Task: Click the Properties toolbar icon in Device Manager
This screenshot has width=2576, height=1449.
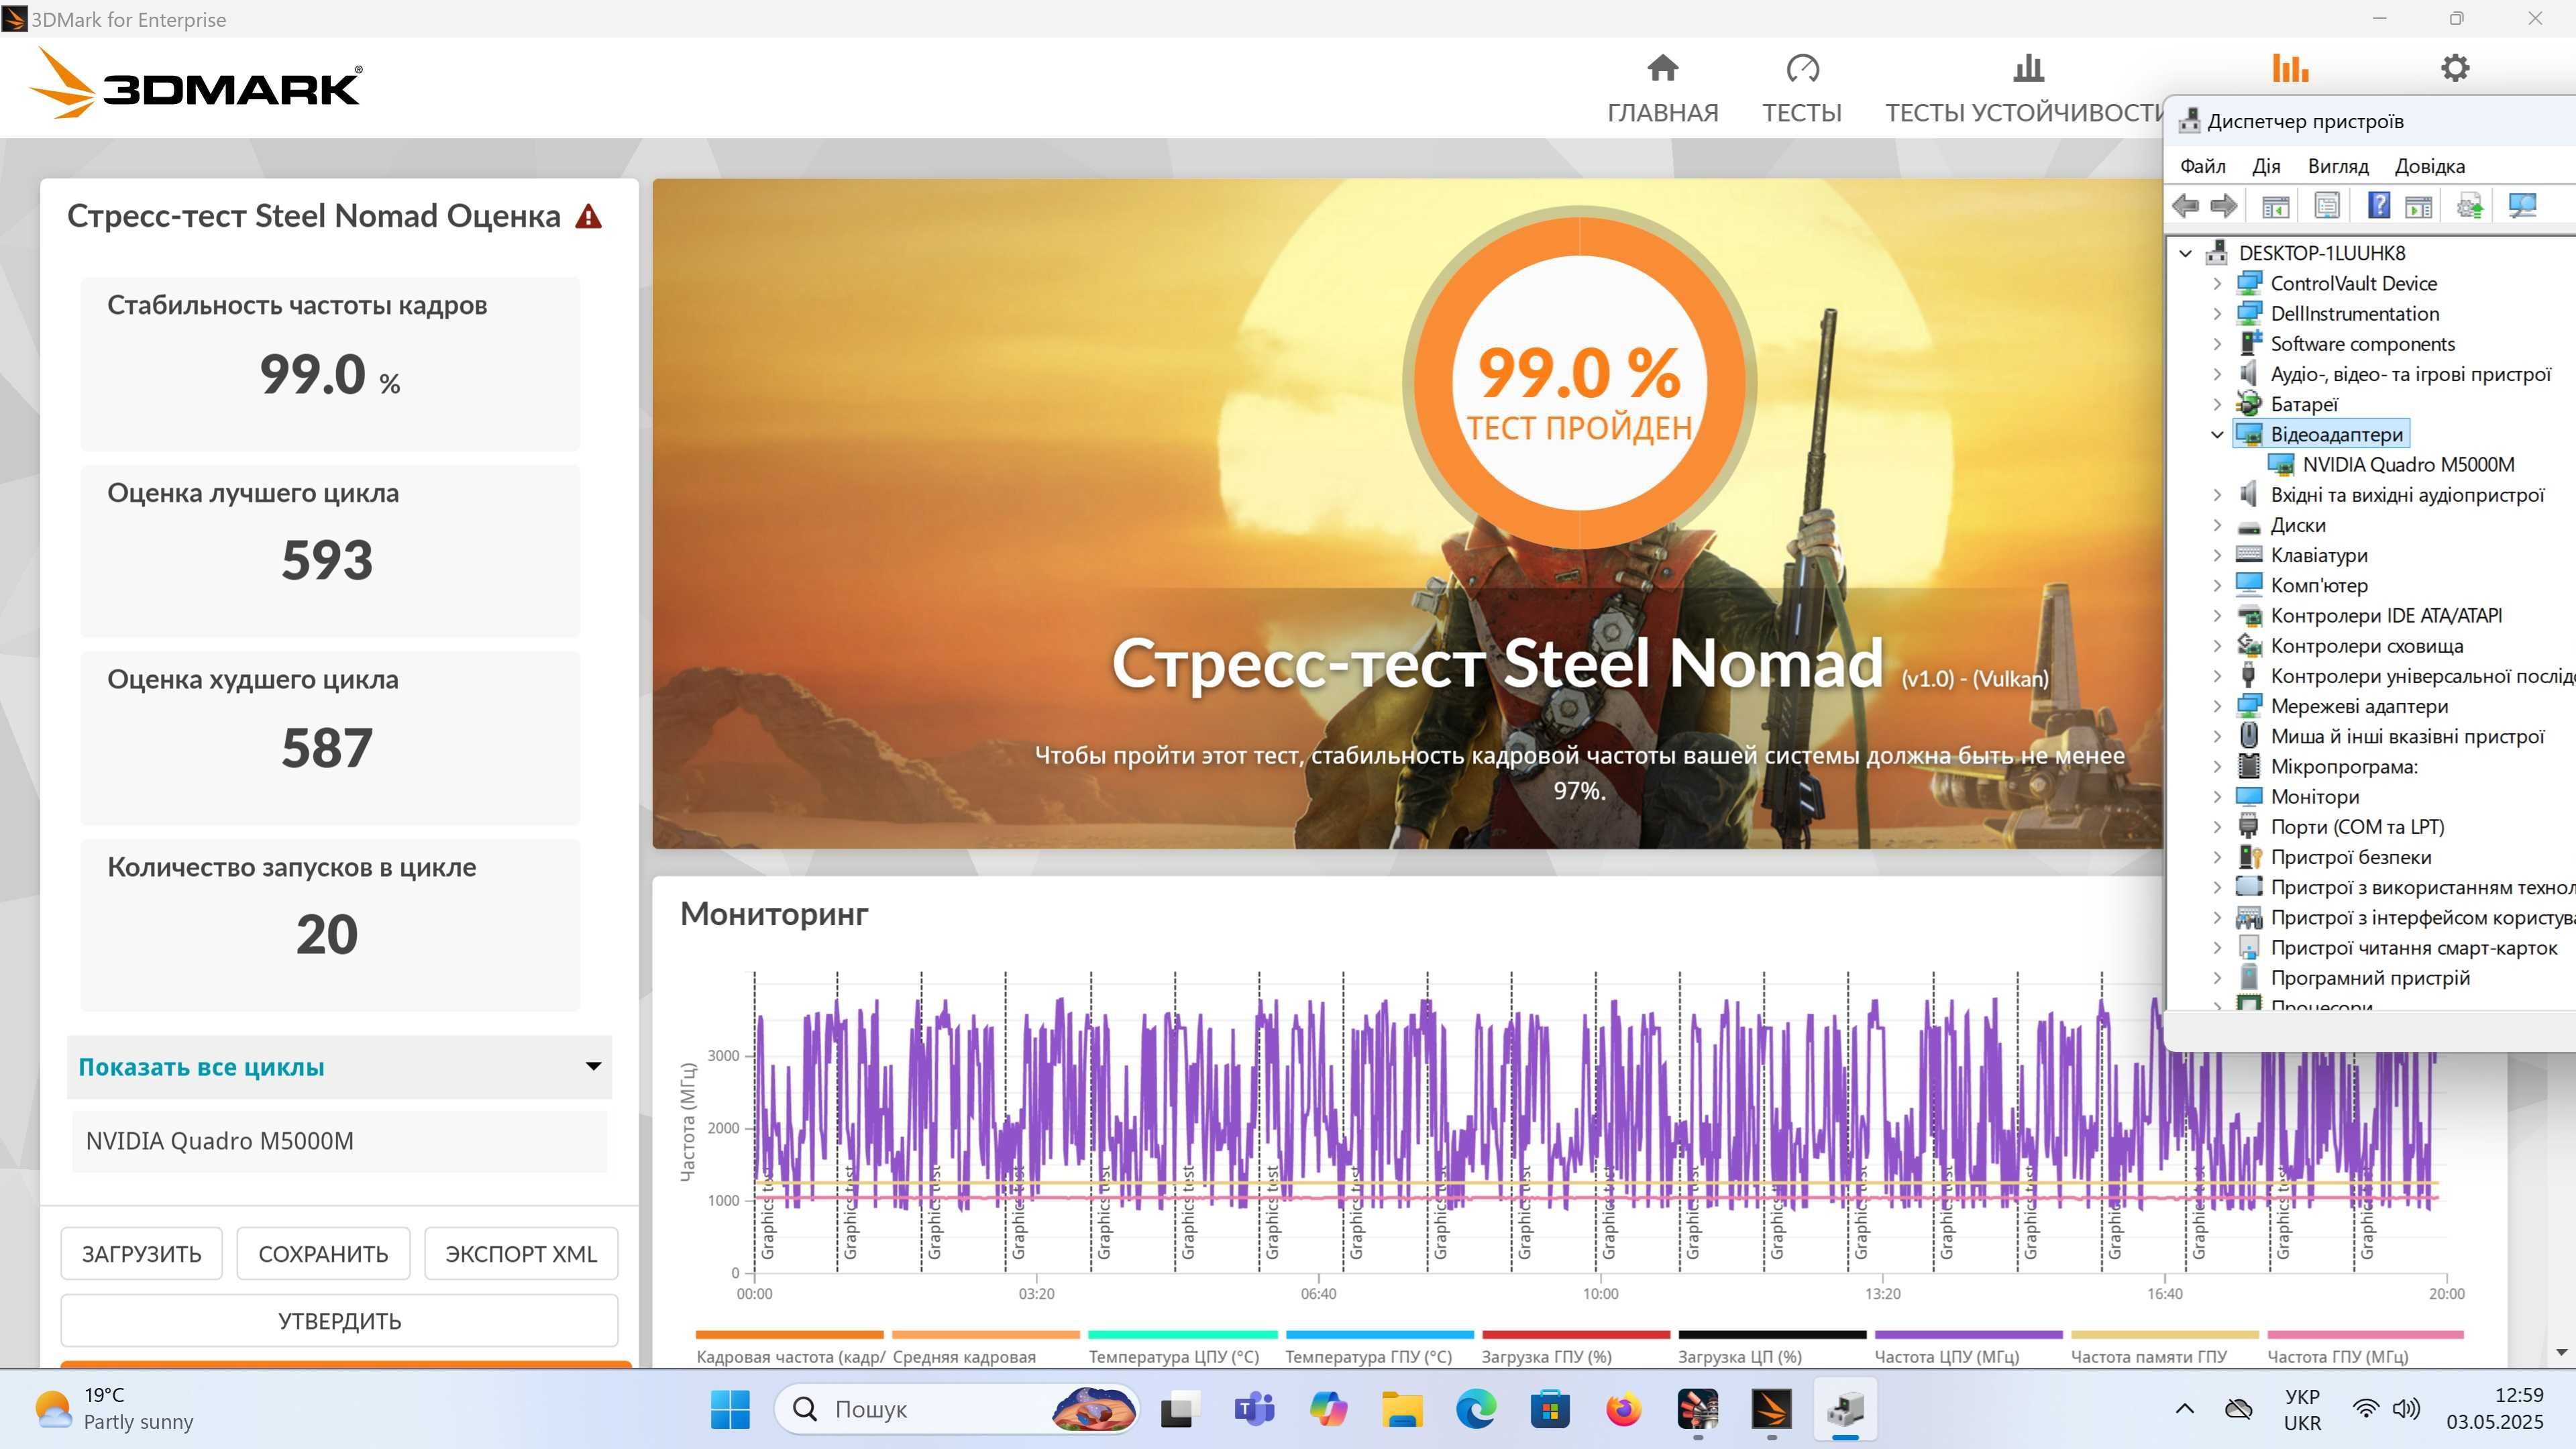Action: [x=2327, y=206]
